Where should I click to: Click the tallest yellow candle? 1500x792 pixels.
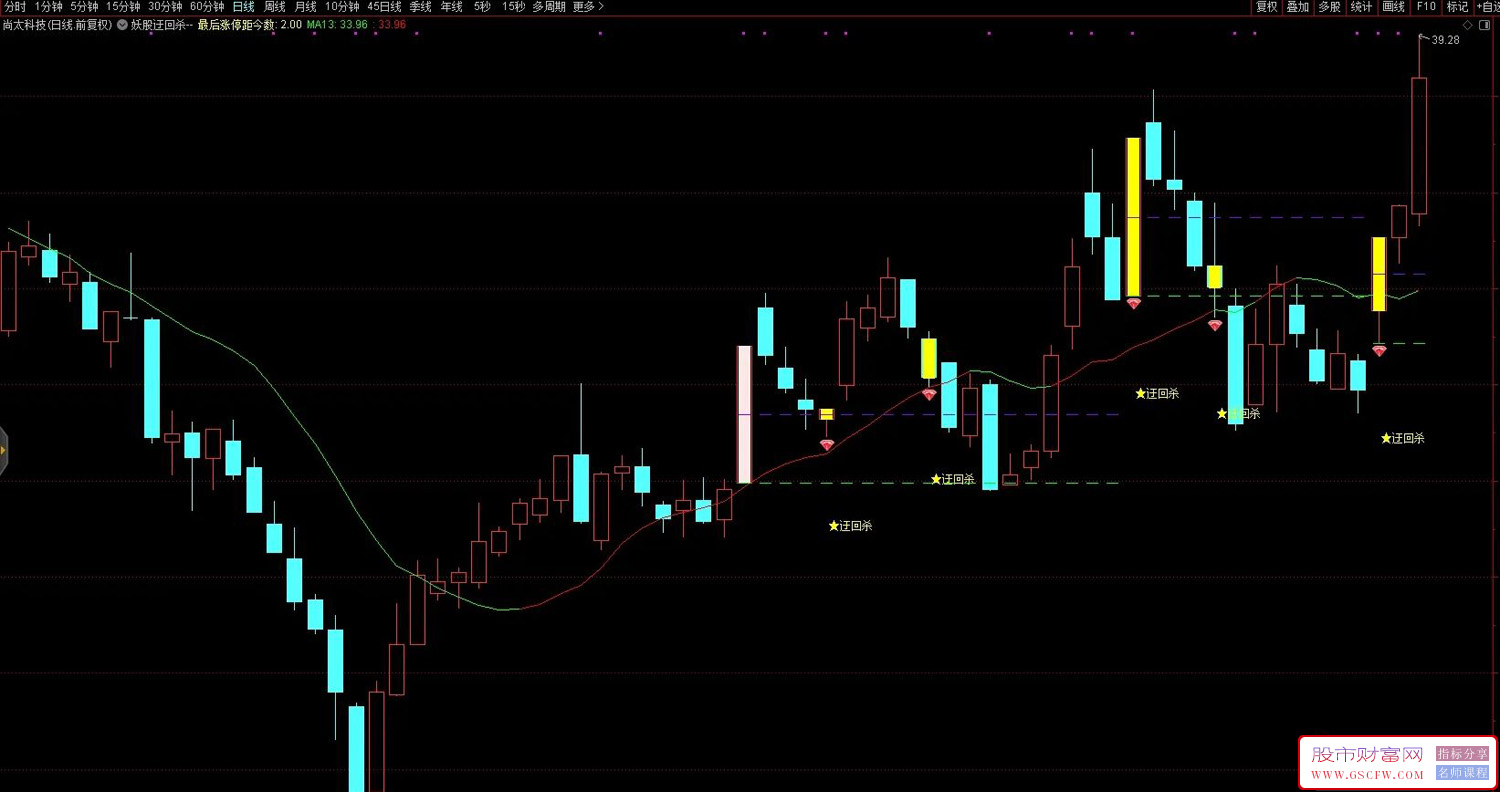tap(1133, 217)
